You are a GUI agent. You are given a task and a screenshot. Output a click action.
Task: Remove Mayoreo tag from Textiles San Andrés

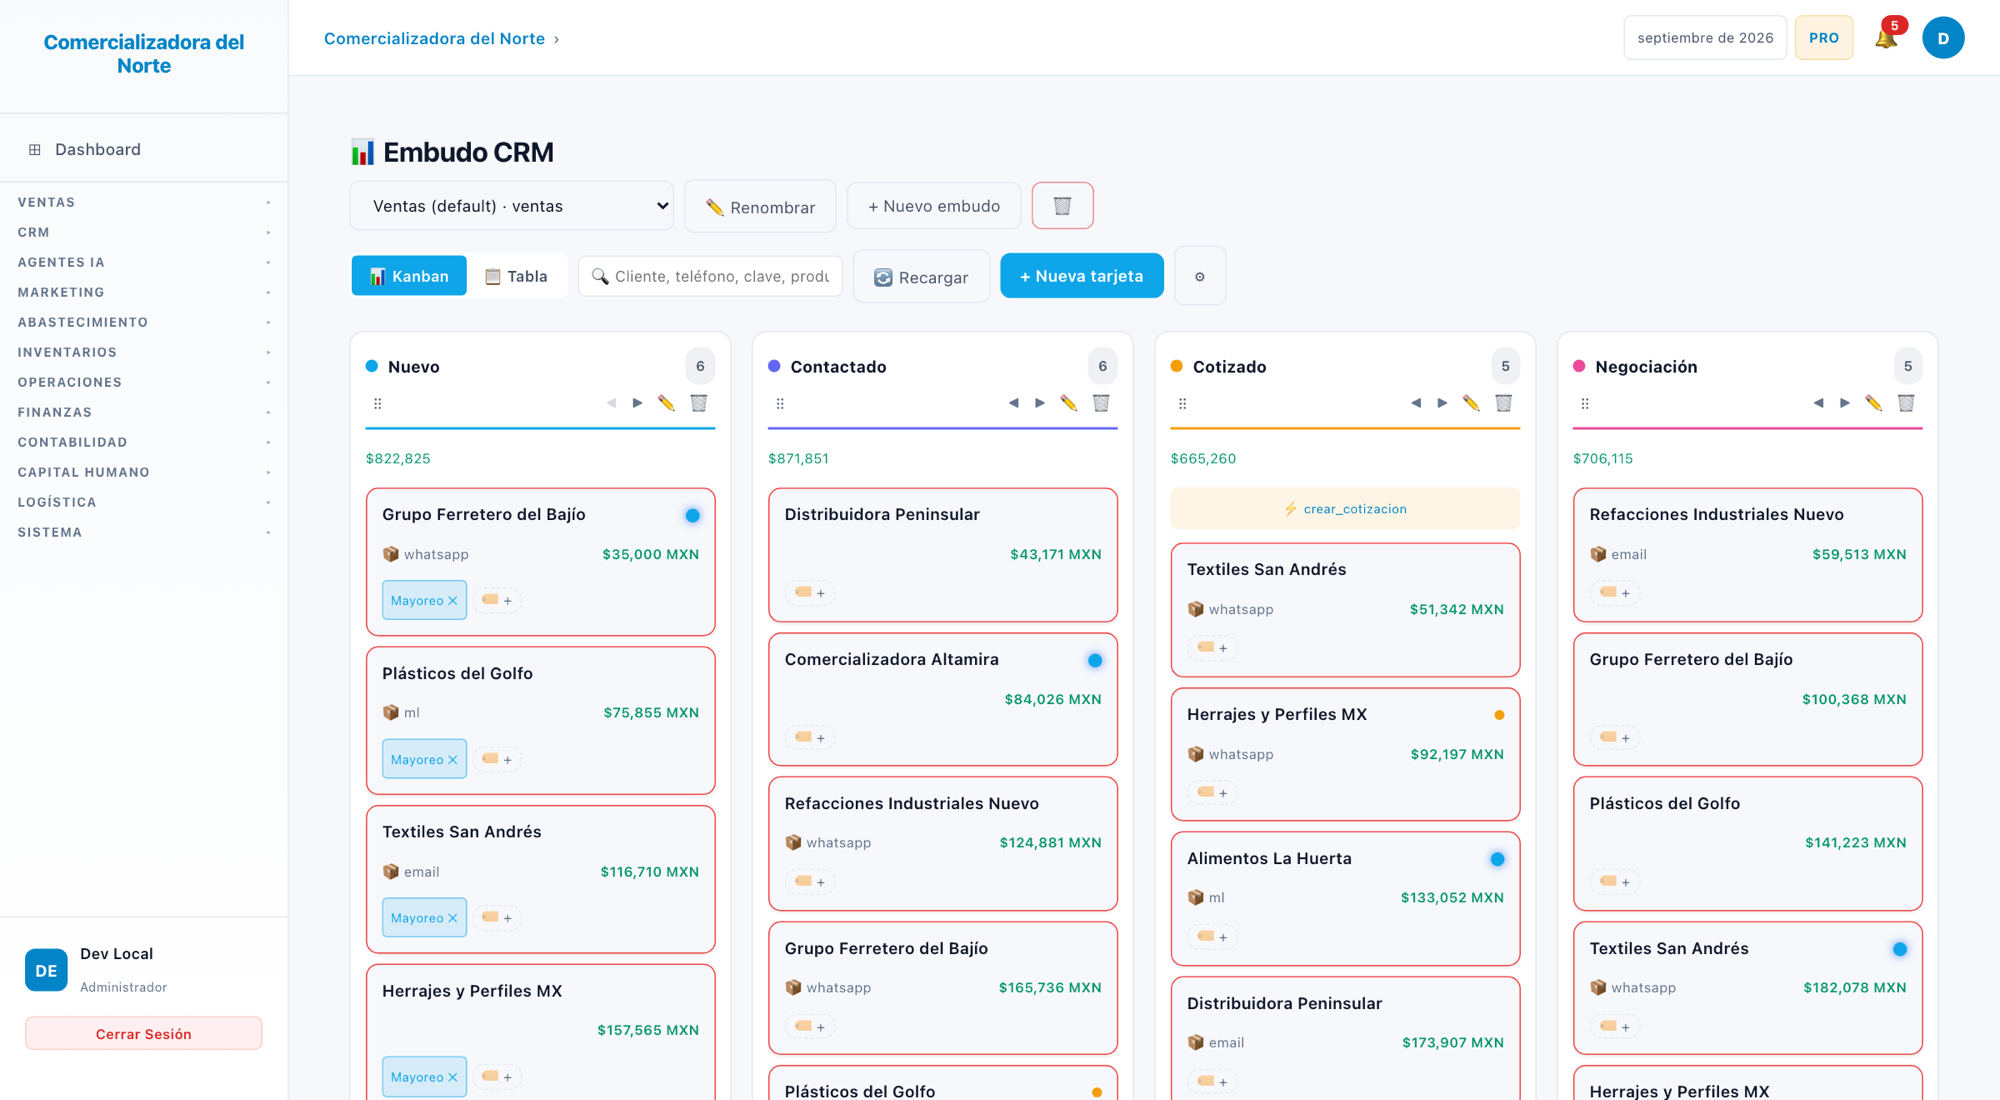tap(453, 918)
